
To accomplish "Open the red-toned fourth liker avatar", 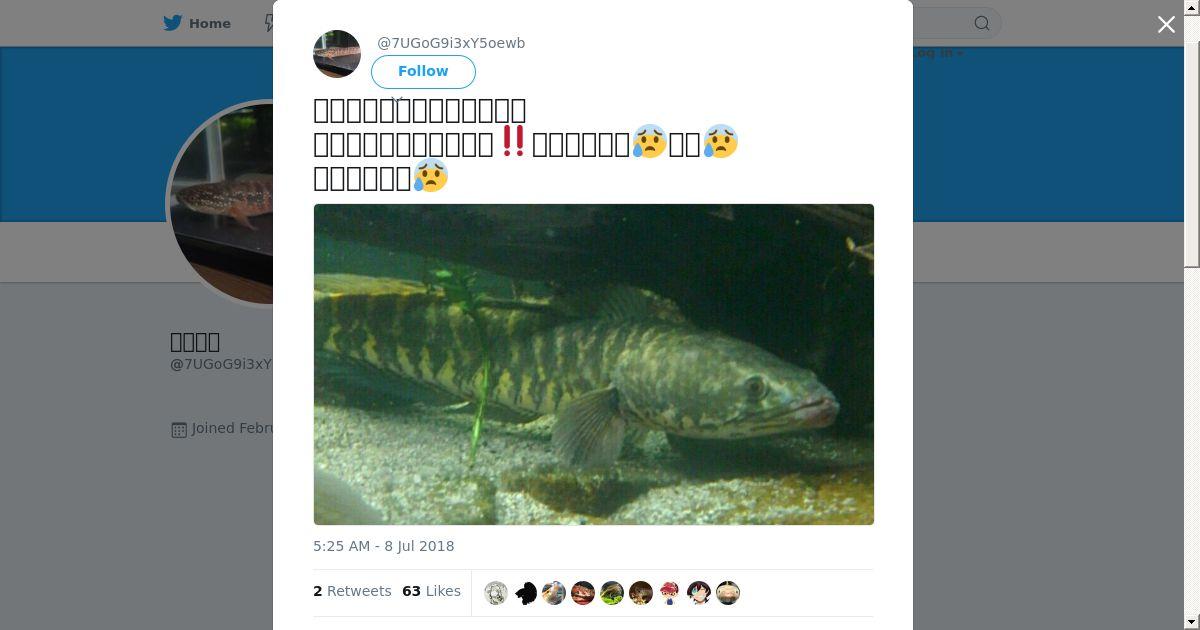I will coord(583,593).
